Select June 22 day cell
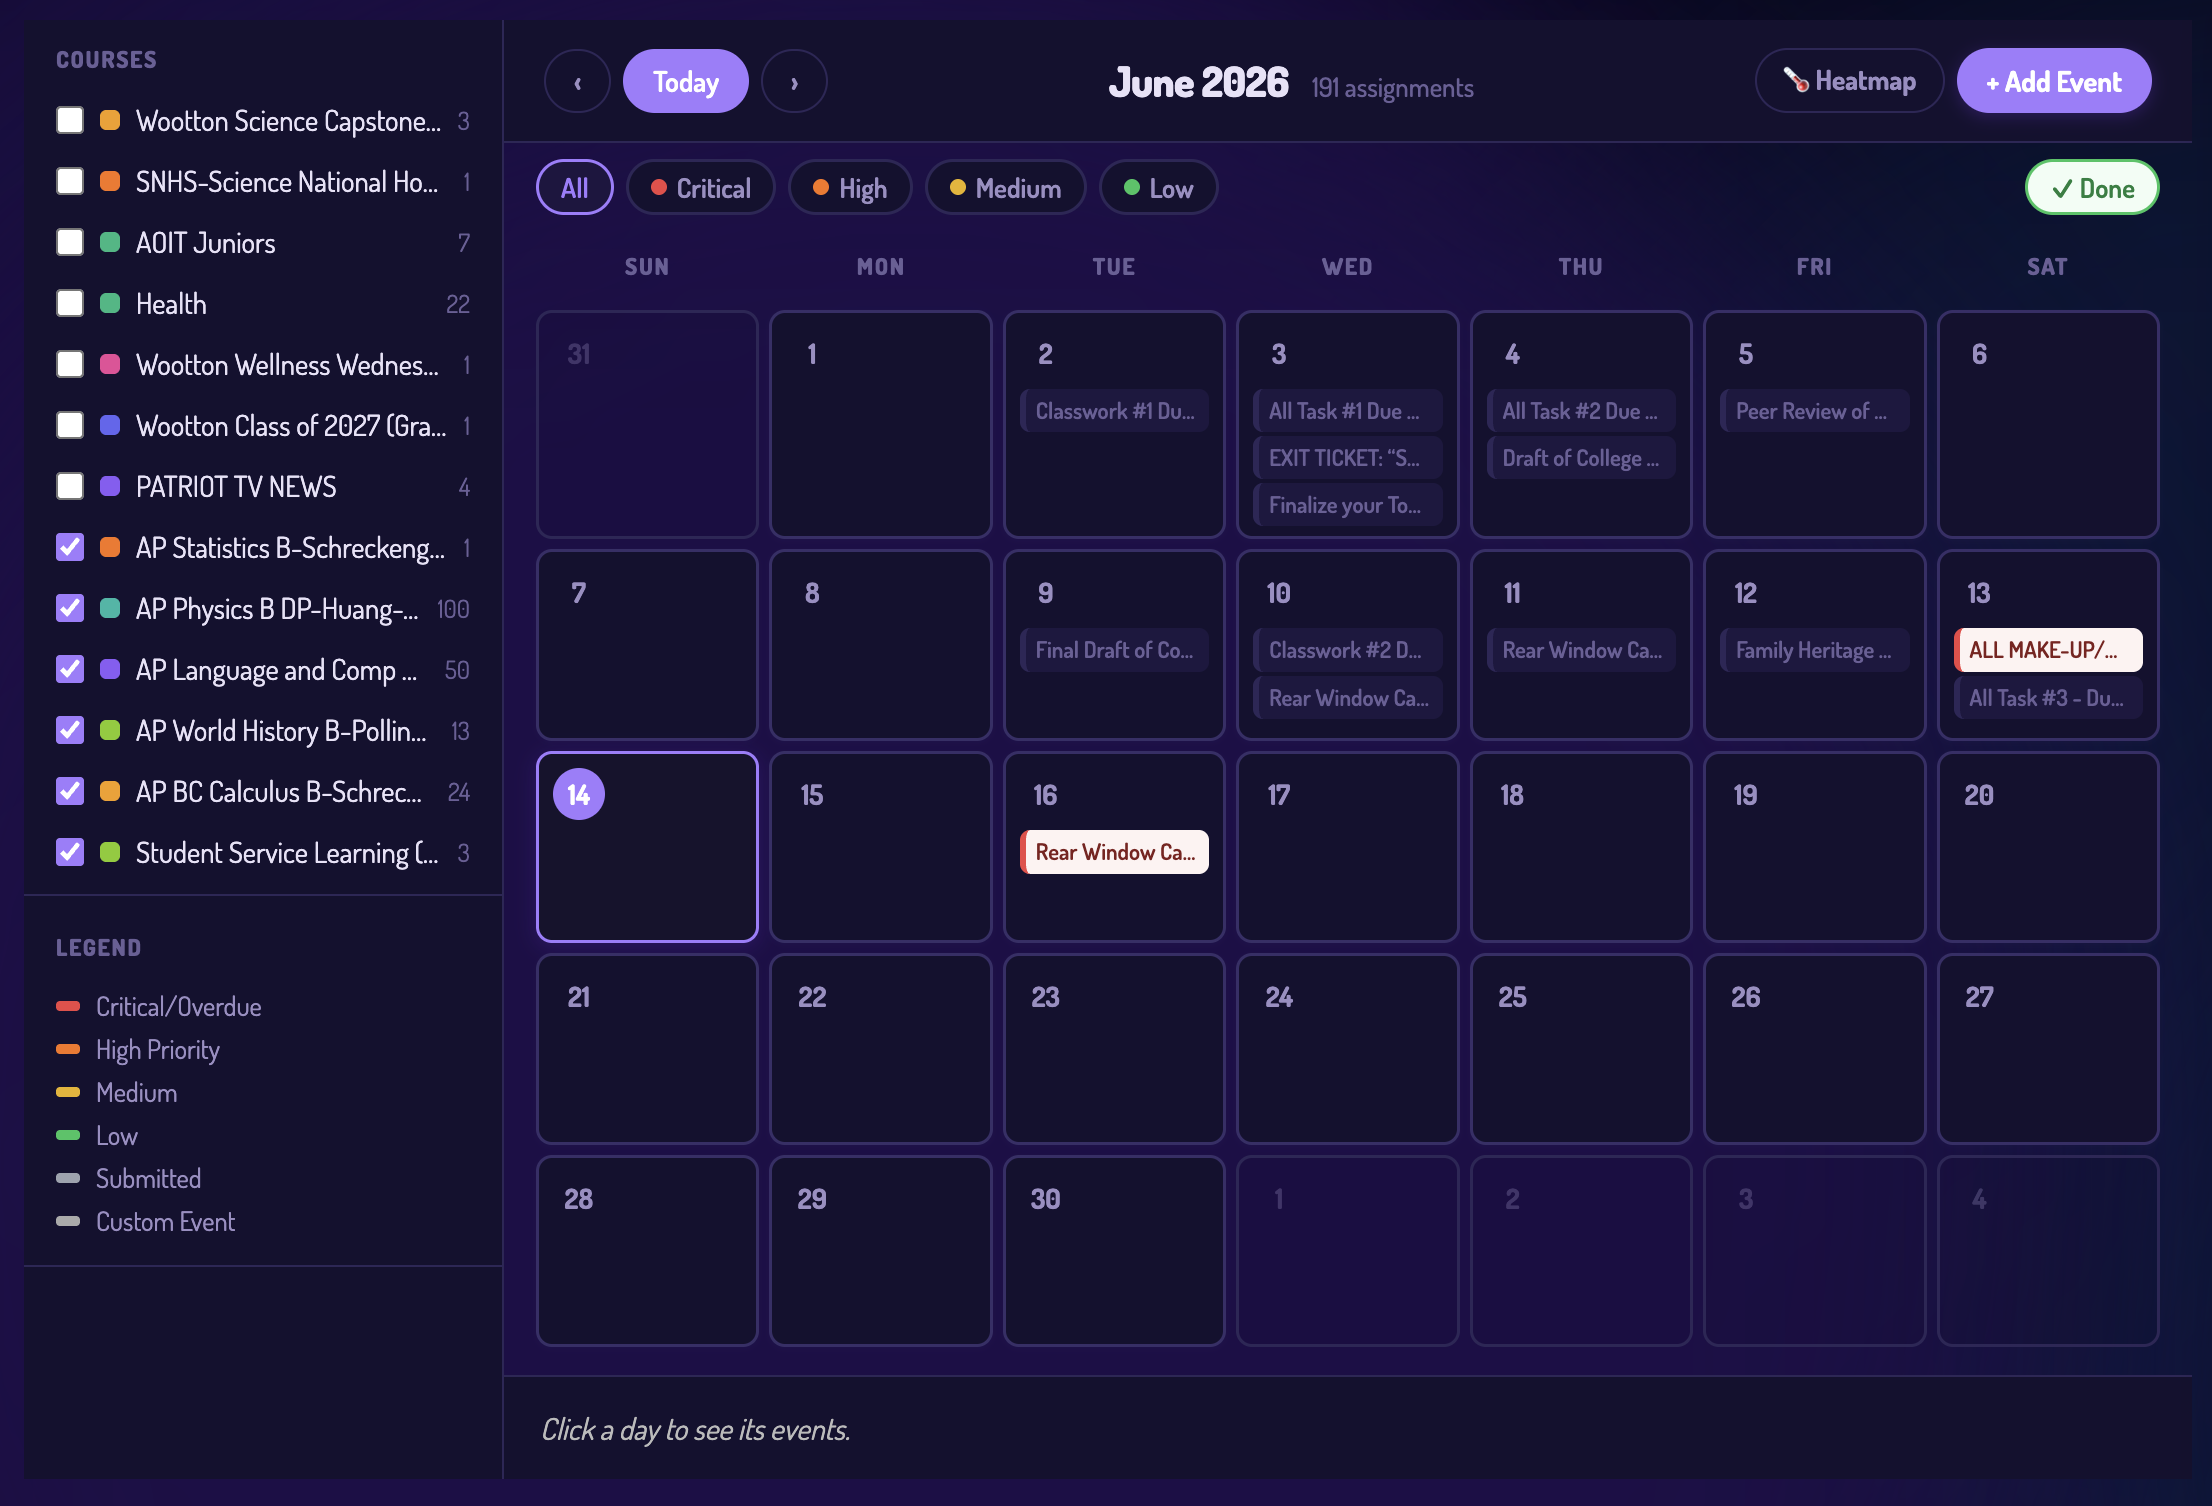 880,1048
